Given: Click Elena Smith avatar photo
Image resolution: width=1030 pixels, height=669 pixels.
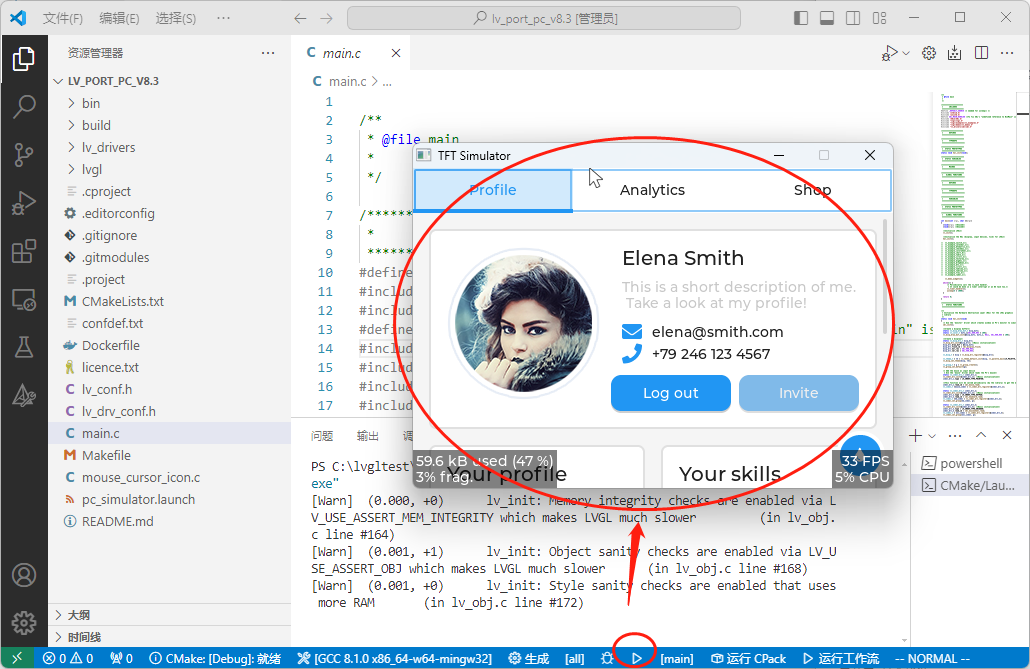Looking at the screenshot, I should [524, 324].
